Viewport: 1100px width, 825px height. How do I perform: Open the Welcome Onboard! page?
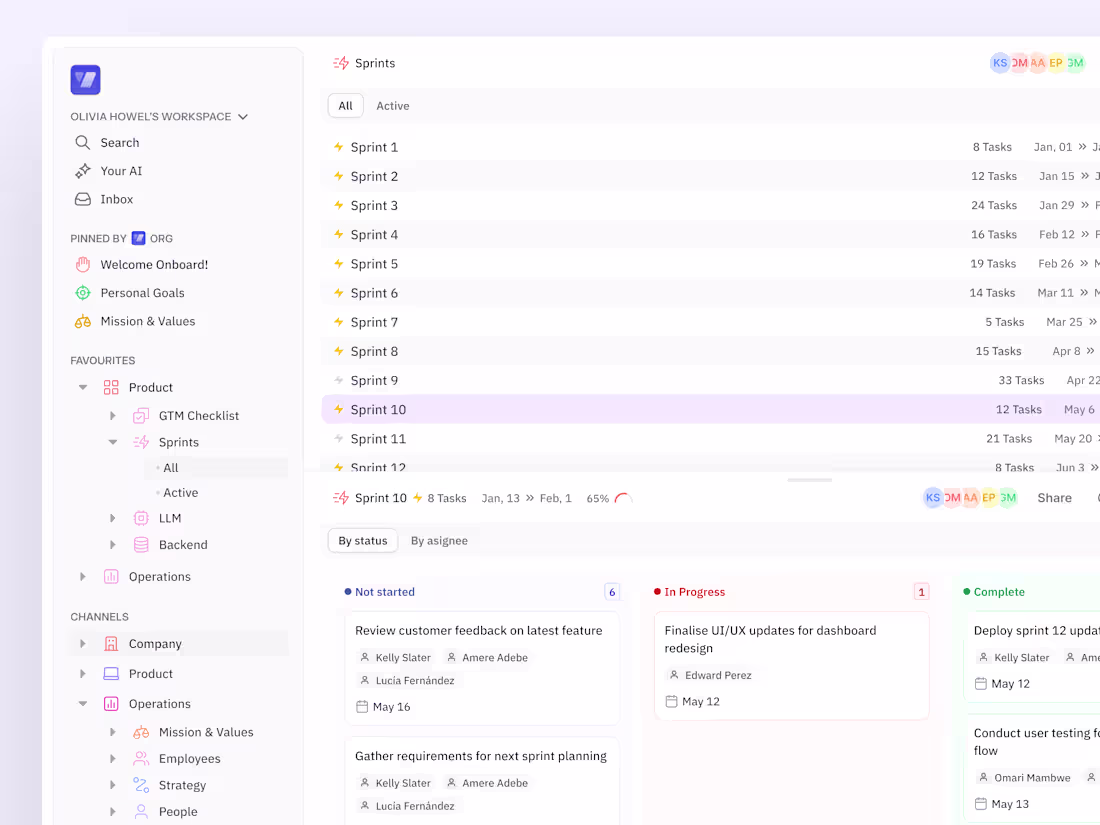(154, 264)
